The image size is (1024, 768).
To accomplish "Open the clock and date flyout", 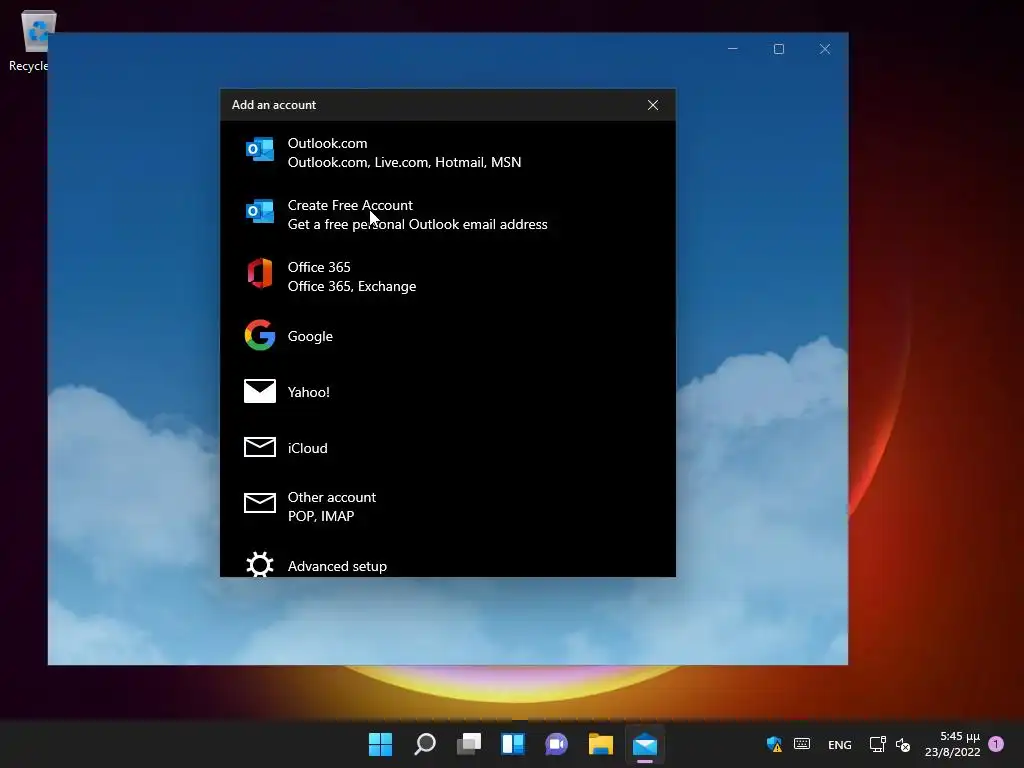I will [952, 744].
